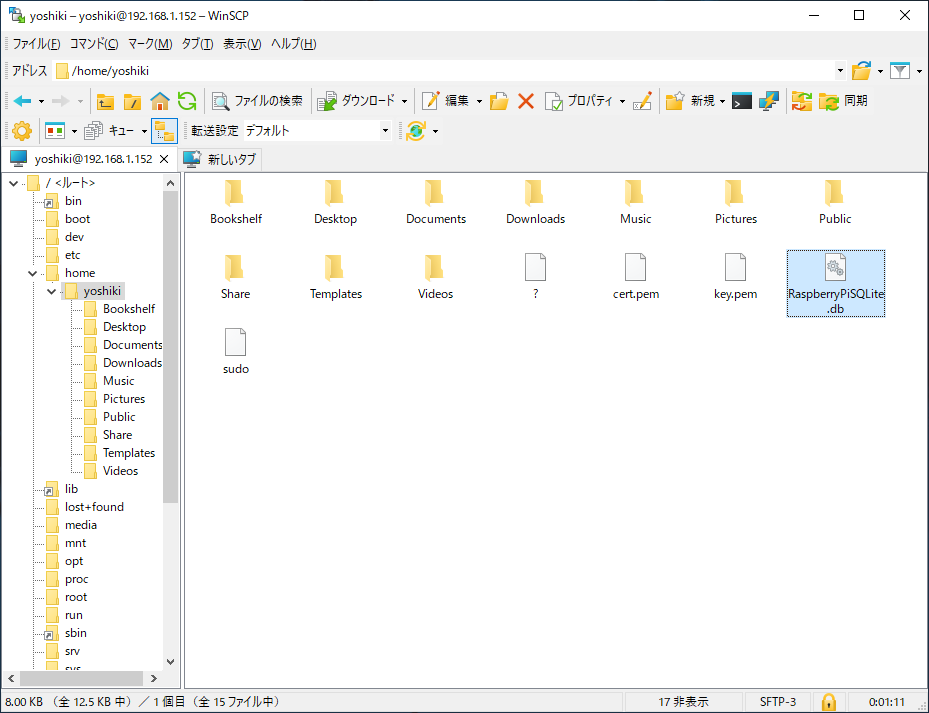The height and width of the screenshot is (713, 929).
Task: Open the コマンド(C) menu
Action: point(94,44)
